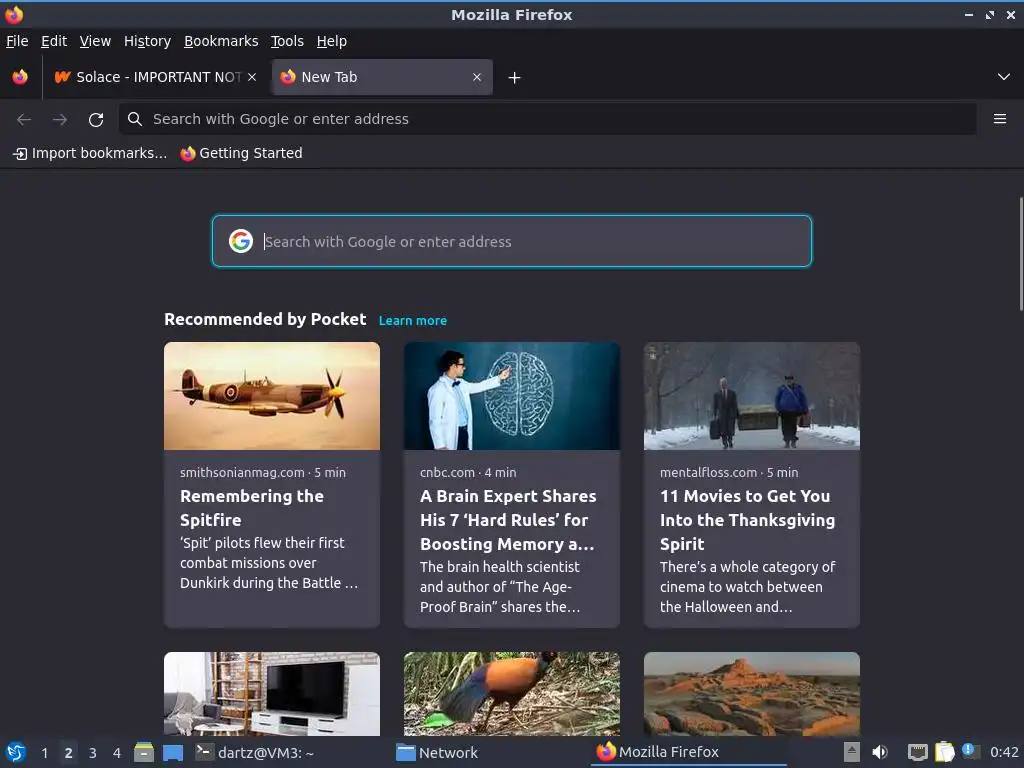This screenshot has width=1024, height=768.
Task: Click the Google logo in search box
Action: click(241, 241)
